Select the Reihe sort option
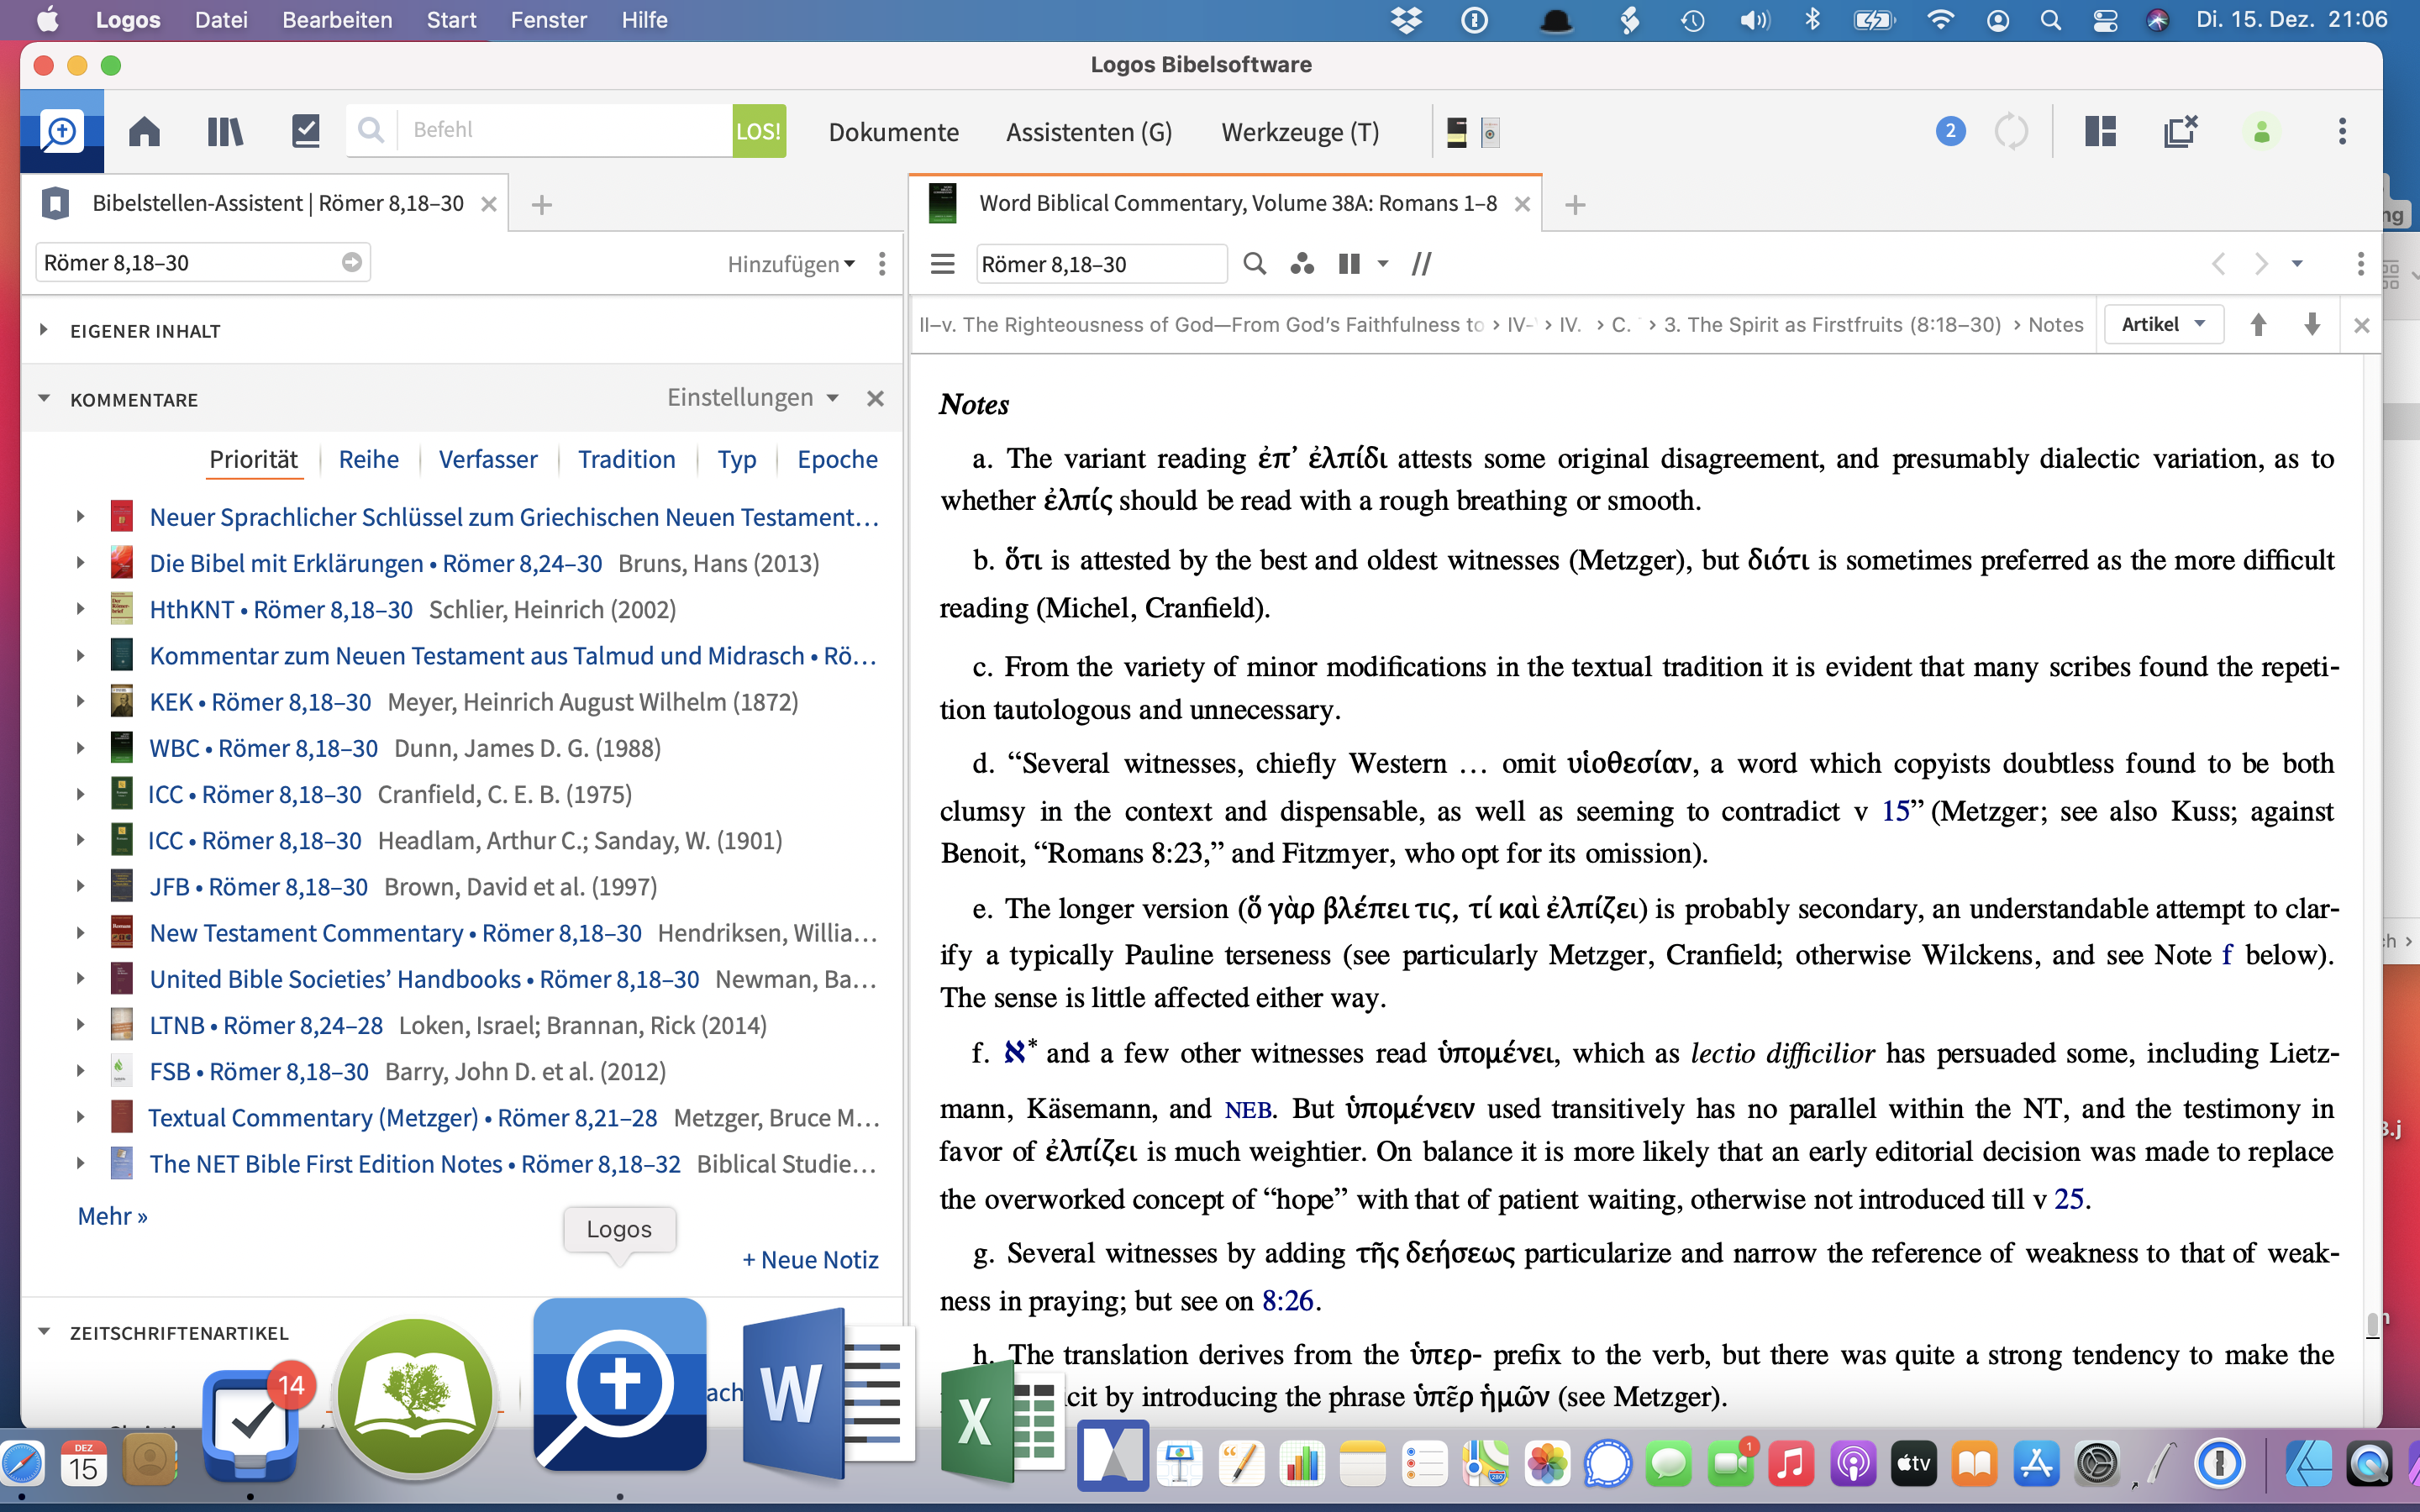Viewport: 2420px width, 1512px height. pos(368,459)
